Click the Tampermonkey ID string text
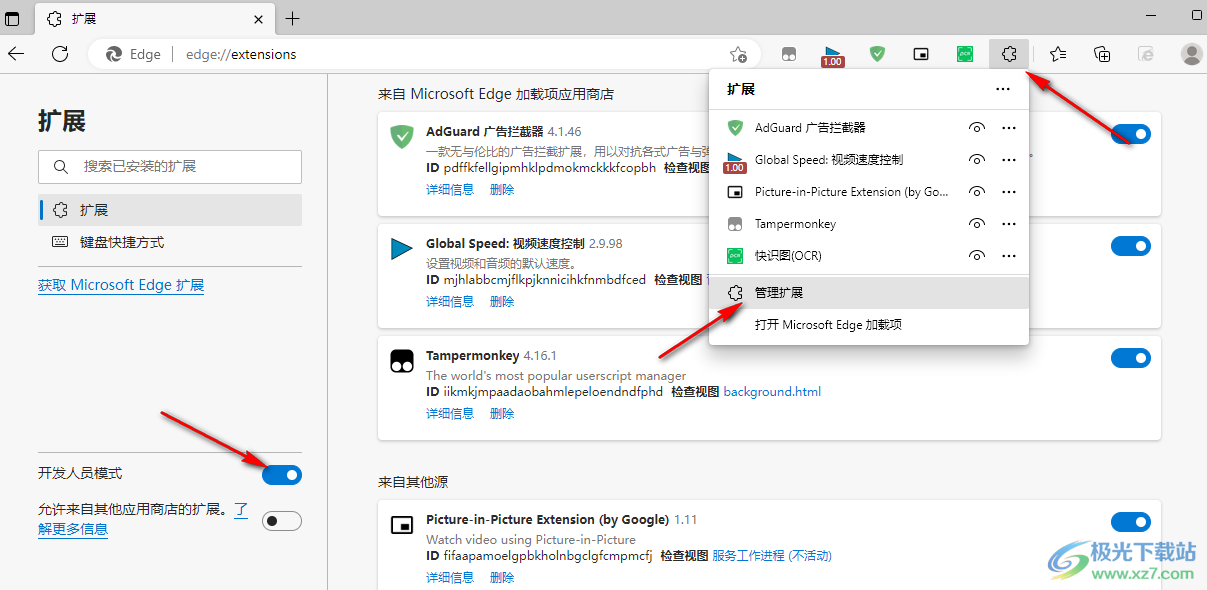This screenshot has height=590, width=1207. 553,392
